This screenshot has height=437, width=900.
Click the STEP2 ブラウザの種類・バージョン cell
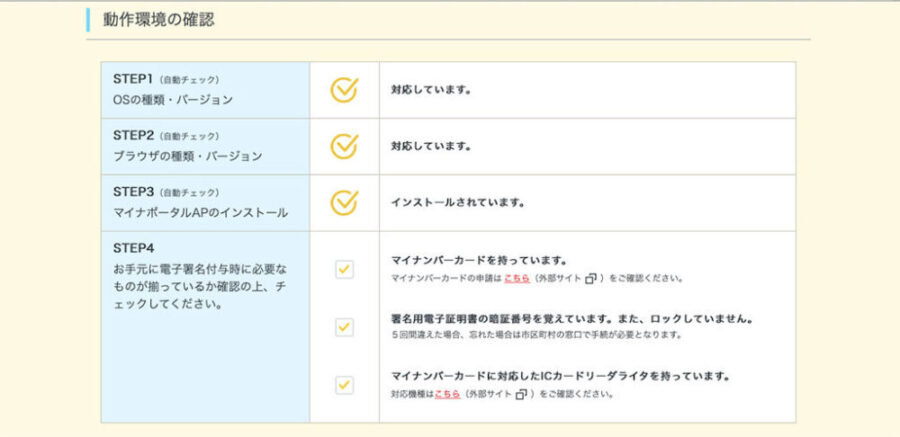pos(205,146)
